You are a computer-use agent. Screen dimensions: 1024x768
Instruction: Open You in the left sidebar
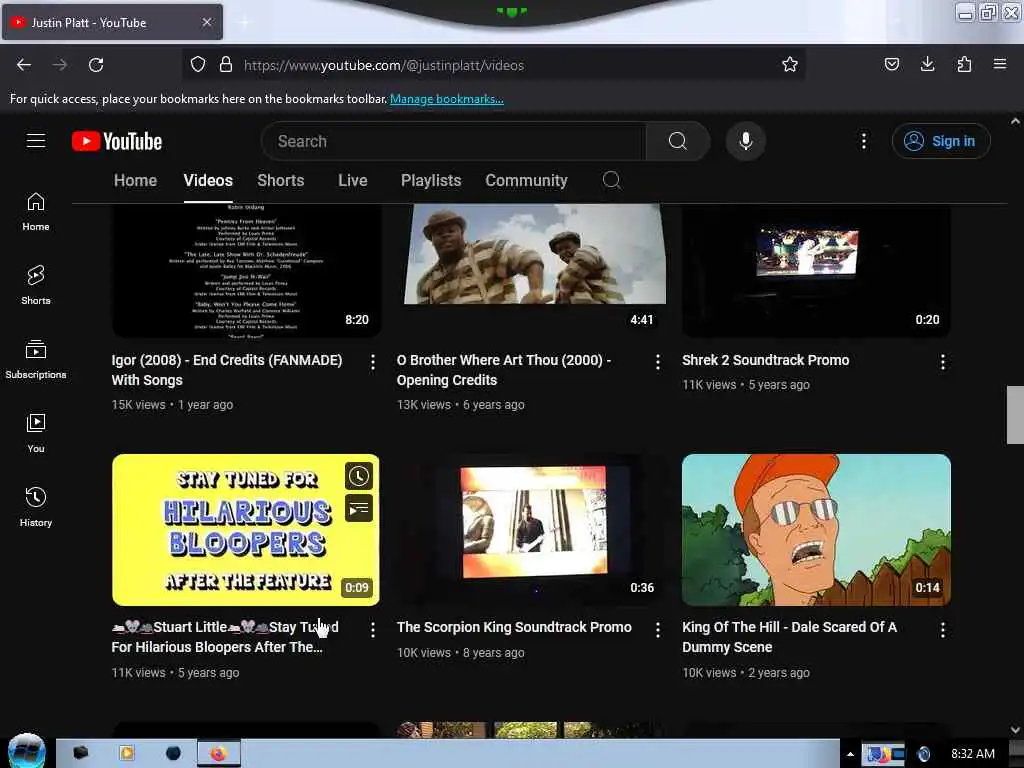coord(36,434)
